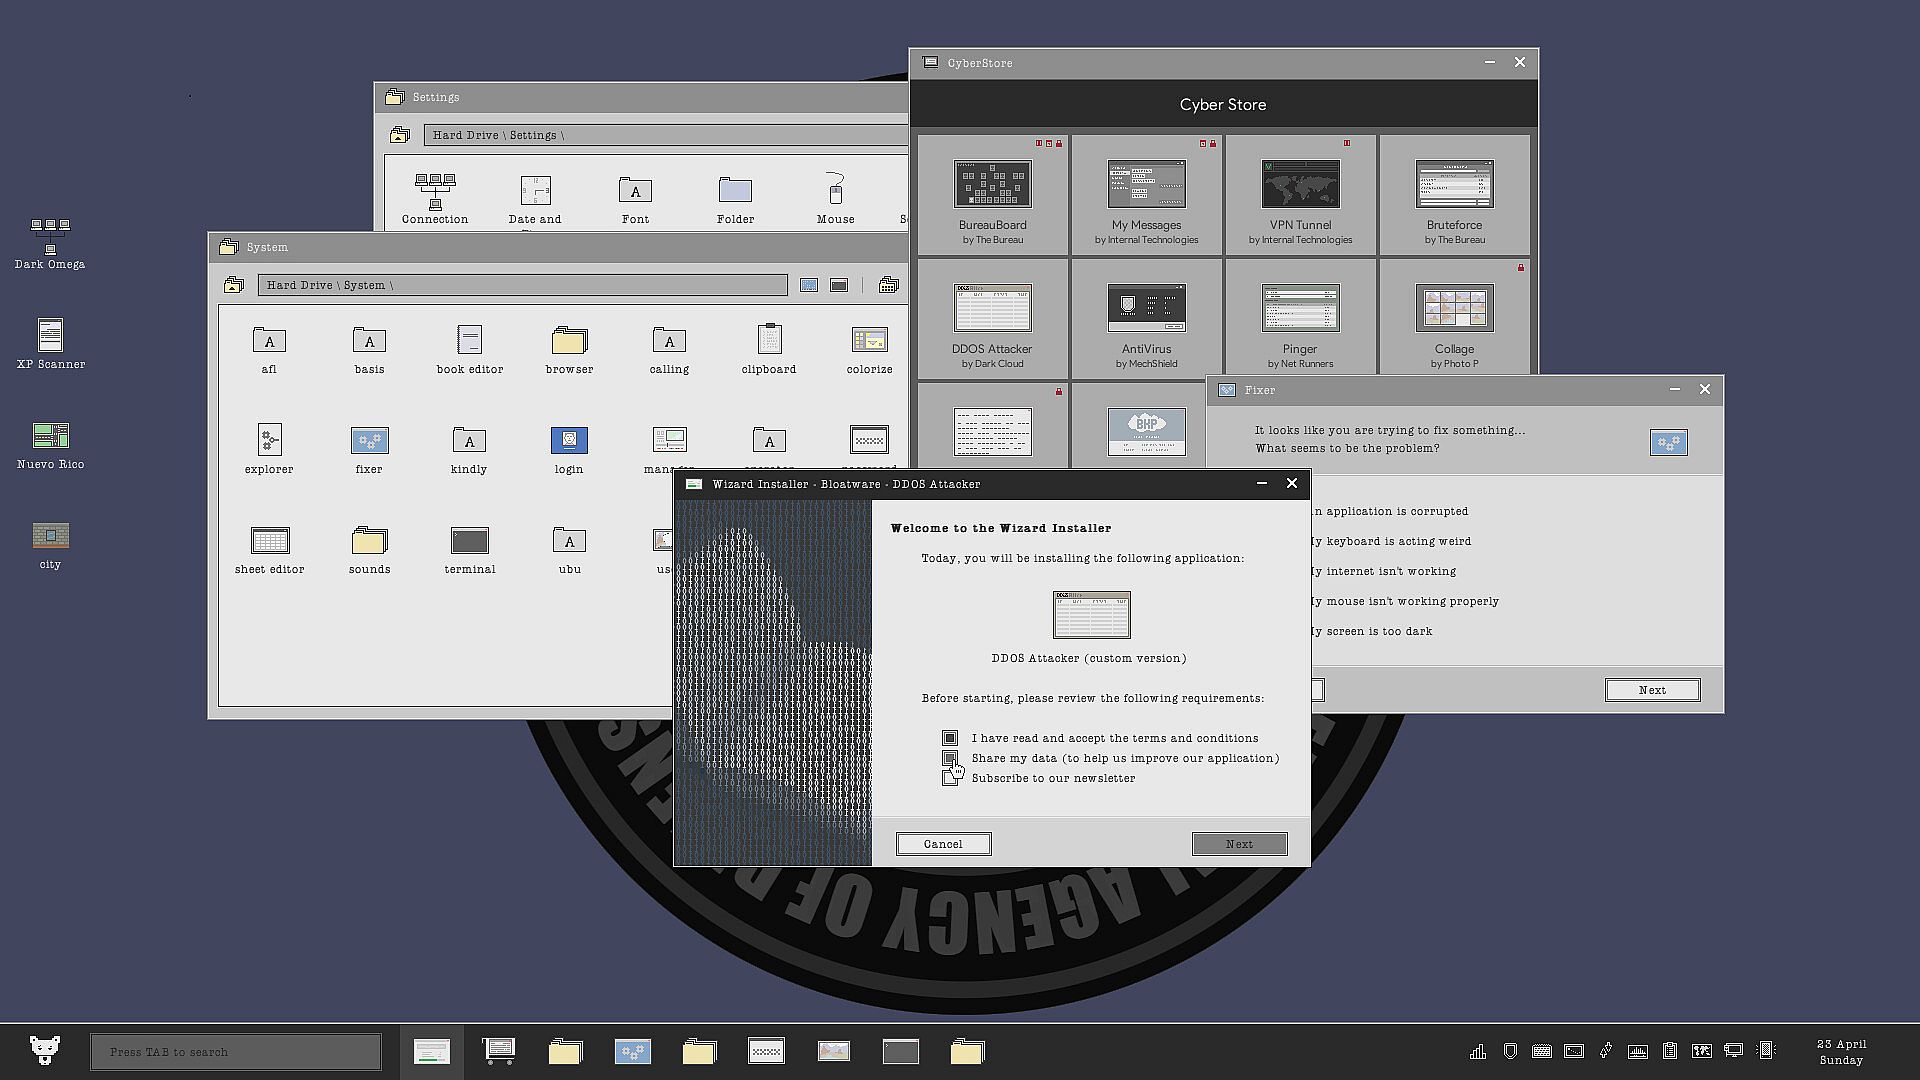Image resolution: width=1920 pixels, height=1080 pixels.
Task: Click the taskbar search field
Action: (x=236, y=1052)
